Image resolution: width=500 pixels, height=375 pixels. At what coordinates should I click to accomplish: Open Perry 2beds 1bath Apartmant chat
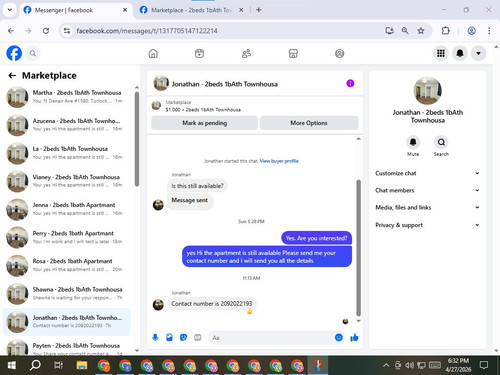(x=67, y=237)
